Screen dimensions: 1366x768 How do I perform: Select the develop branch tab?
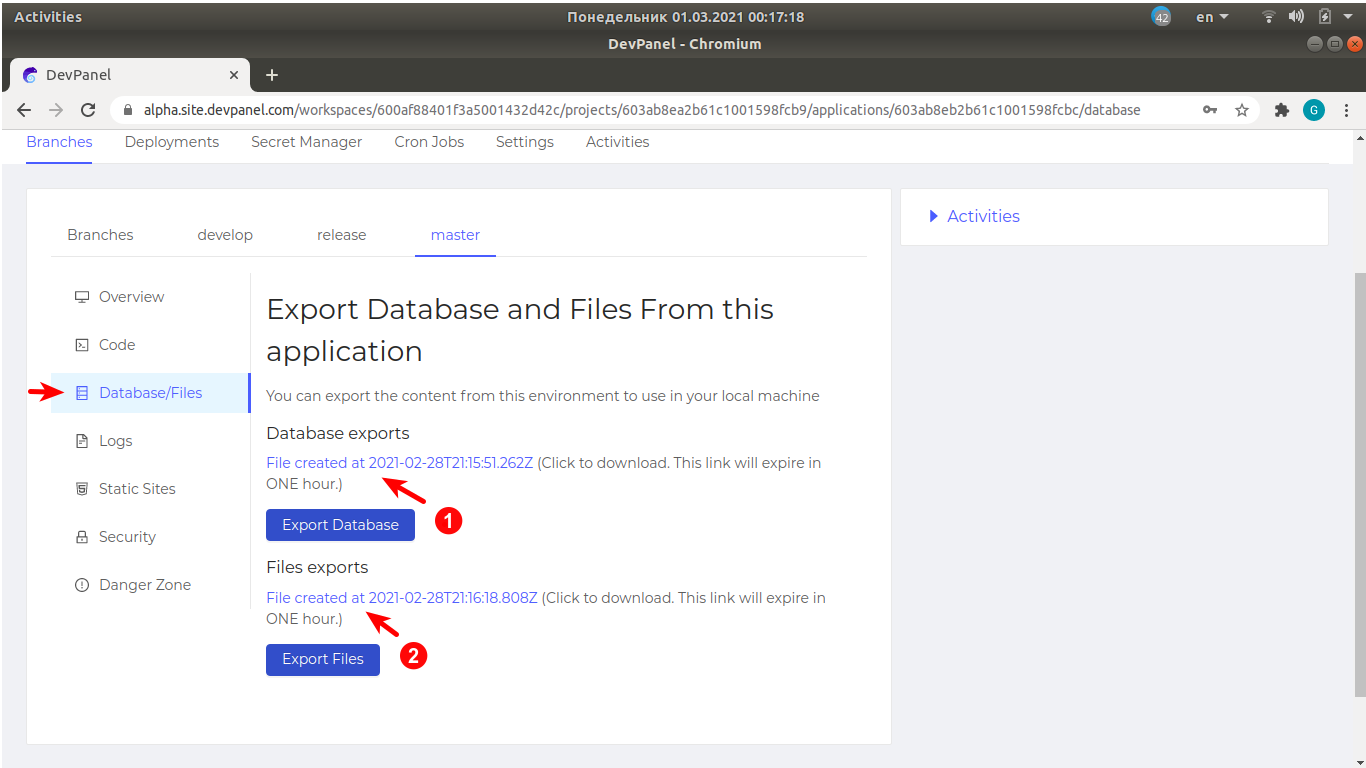224,234
